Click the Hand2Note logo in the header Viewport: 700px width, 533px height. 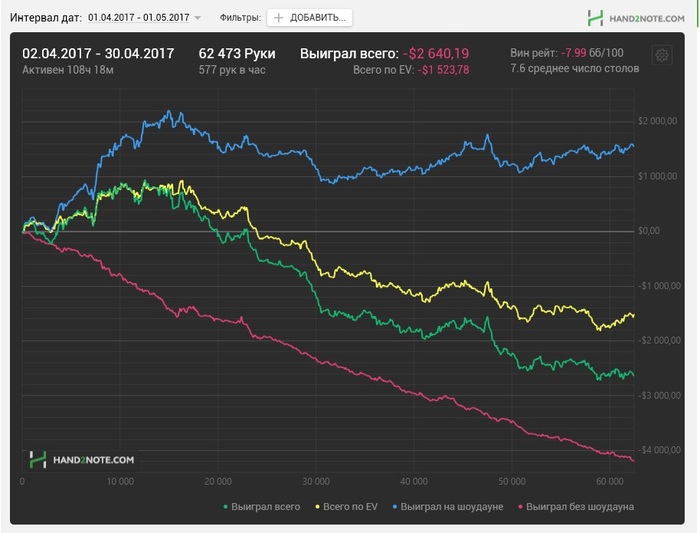(x=635, y=18)
